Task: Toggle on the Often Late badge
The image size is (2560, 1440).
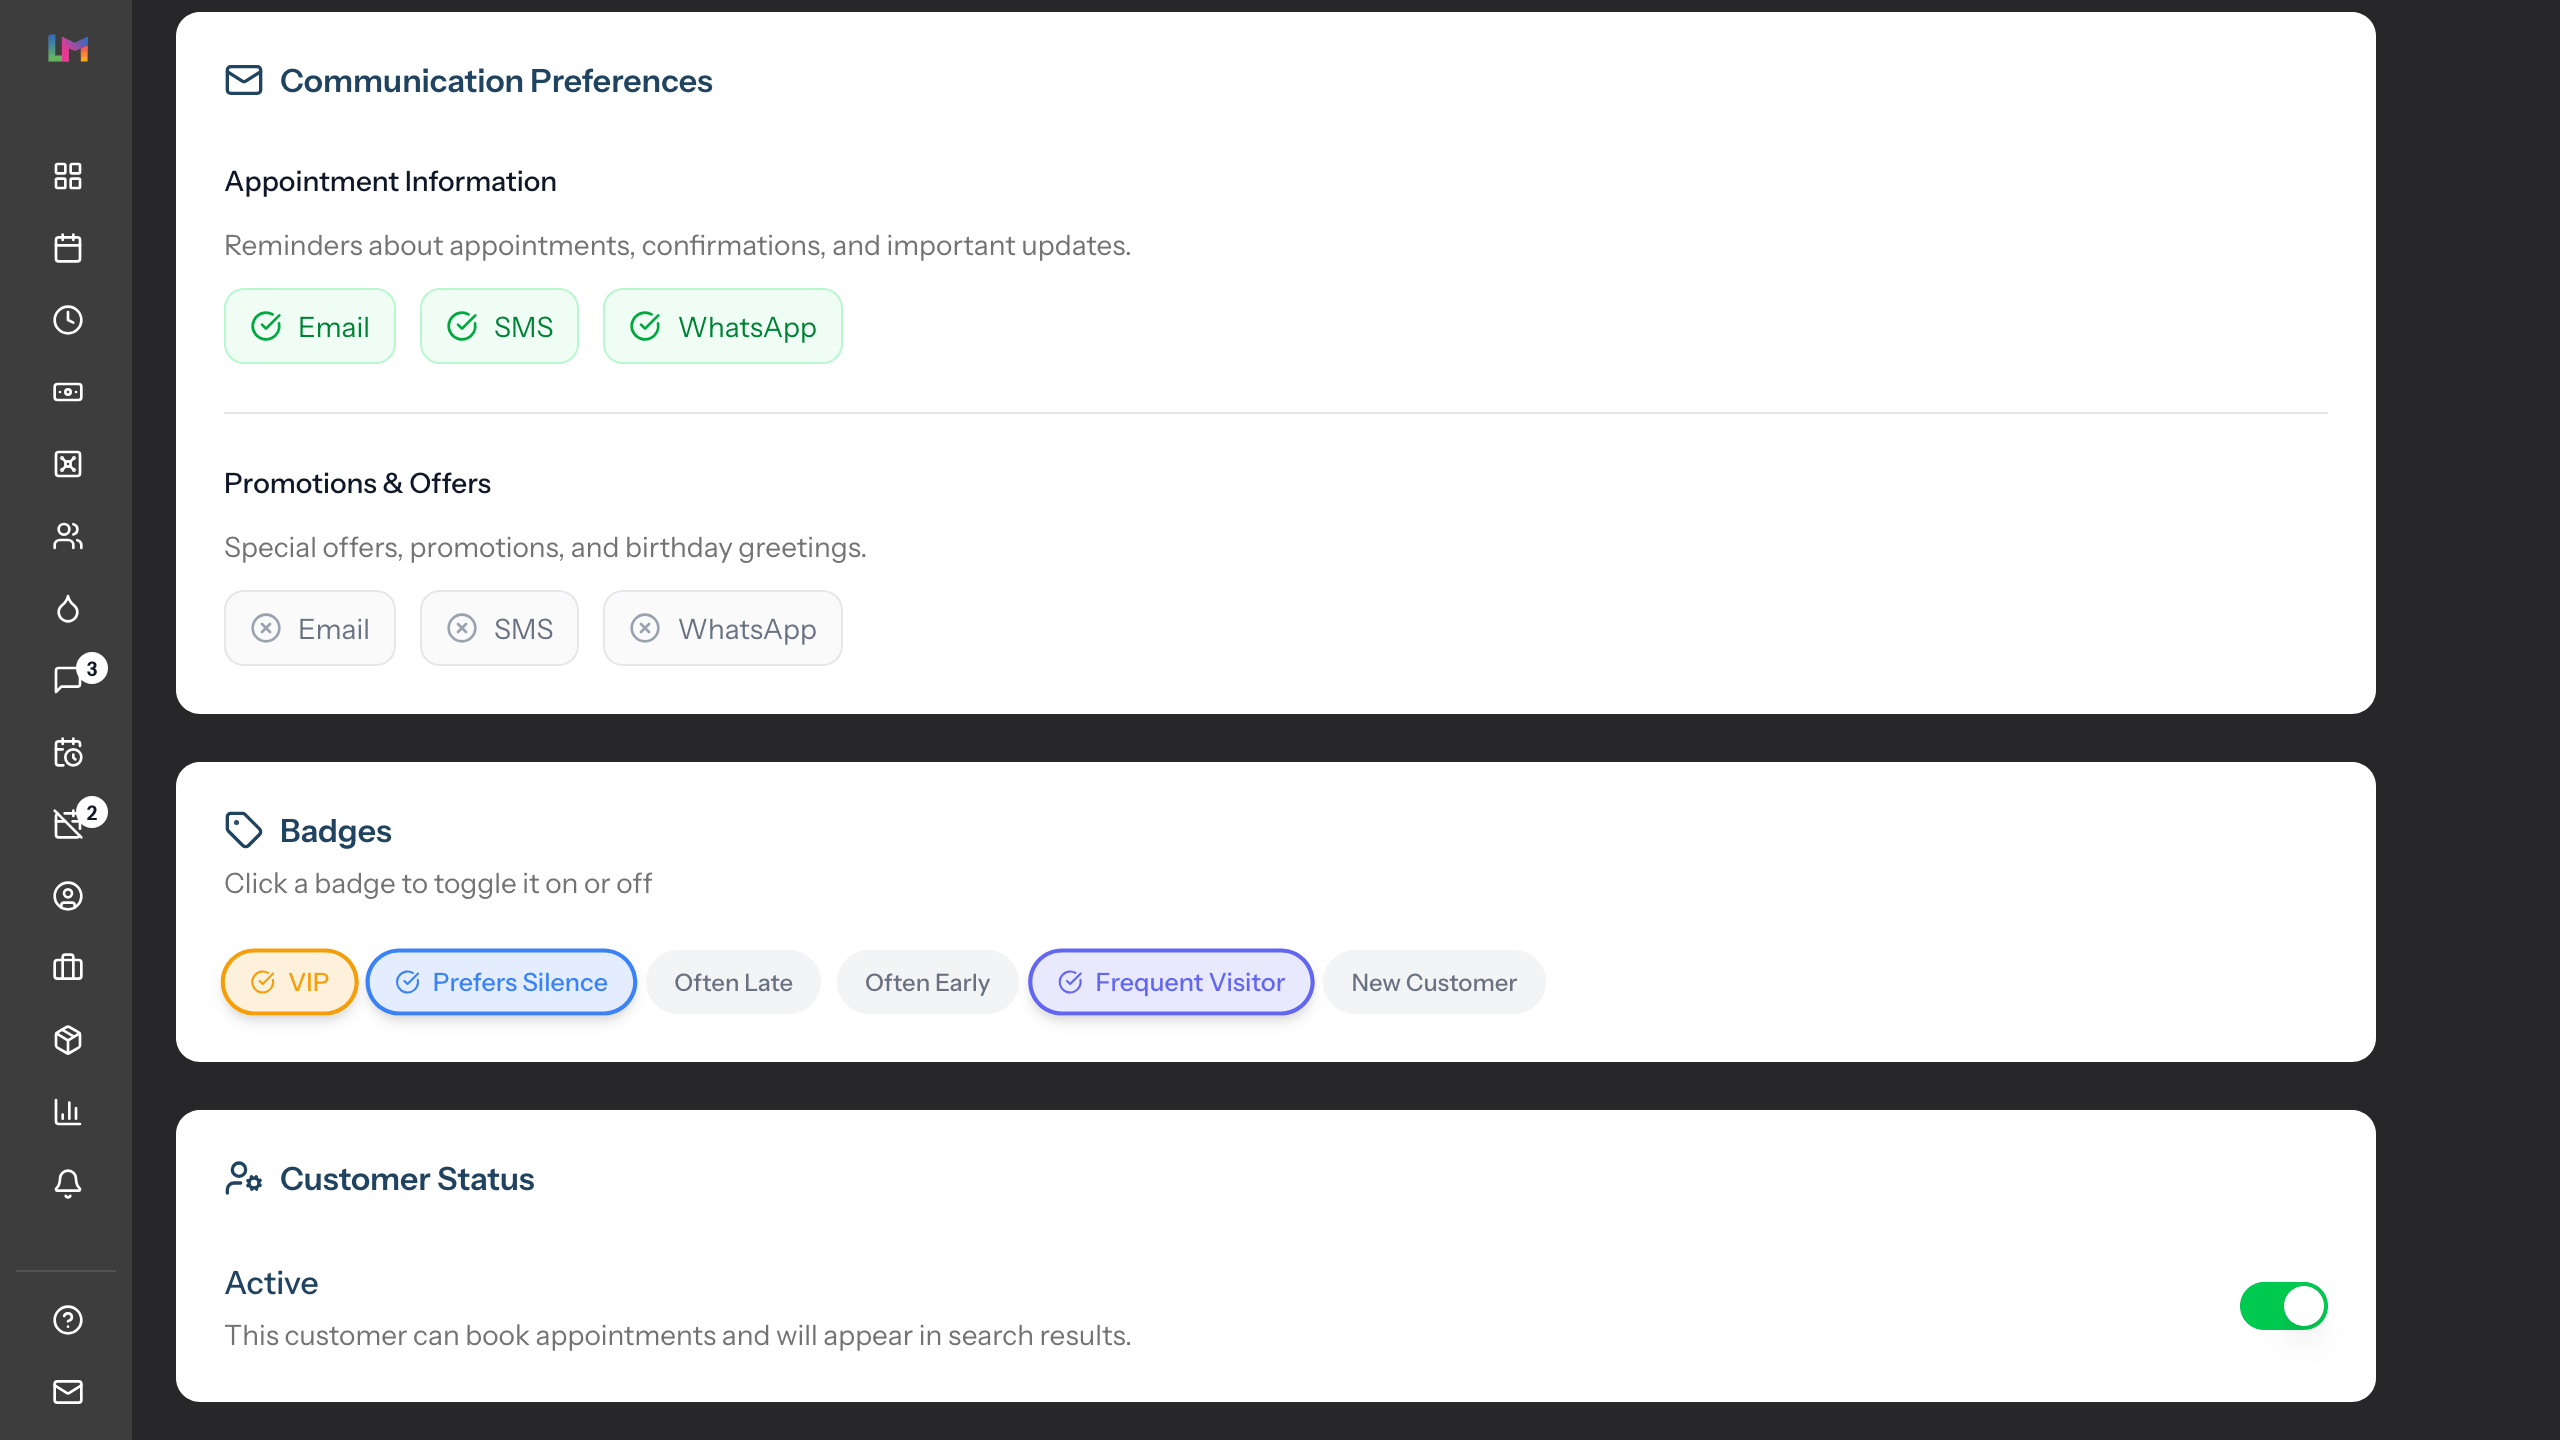Action: pyautogui.click(x=733, y=982)
